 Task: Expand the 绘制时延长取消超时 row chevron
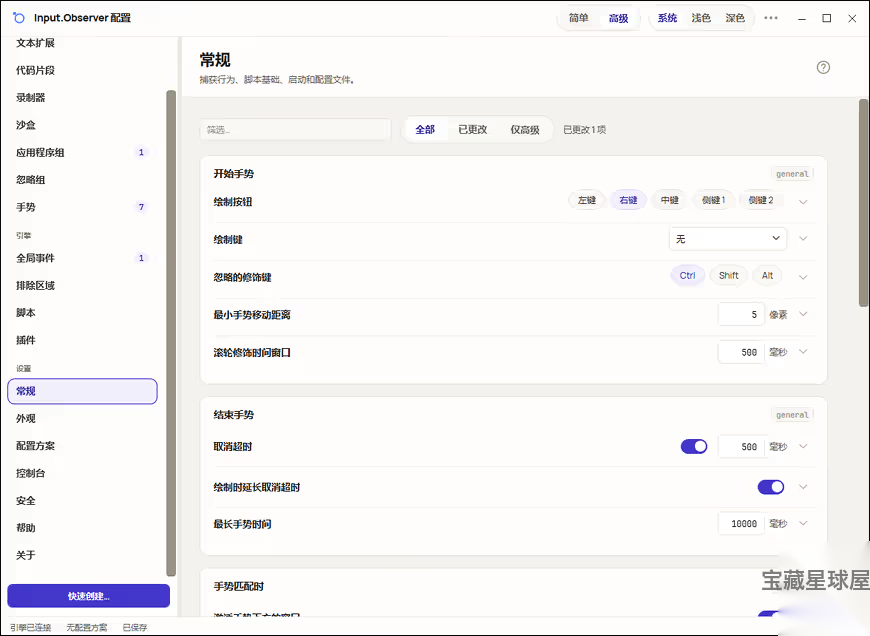[x=803, y=487]
